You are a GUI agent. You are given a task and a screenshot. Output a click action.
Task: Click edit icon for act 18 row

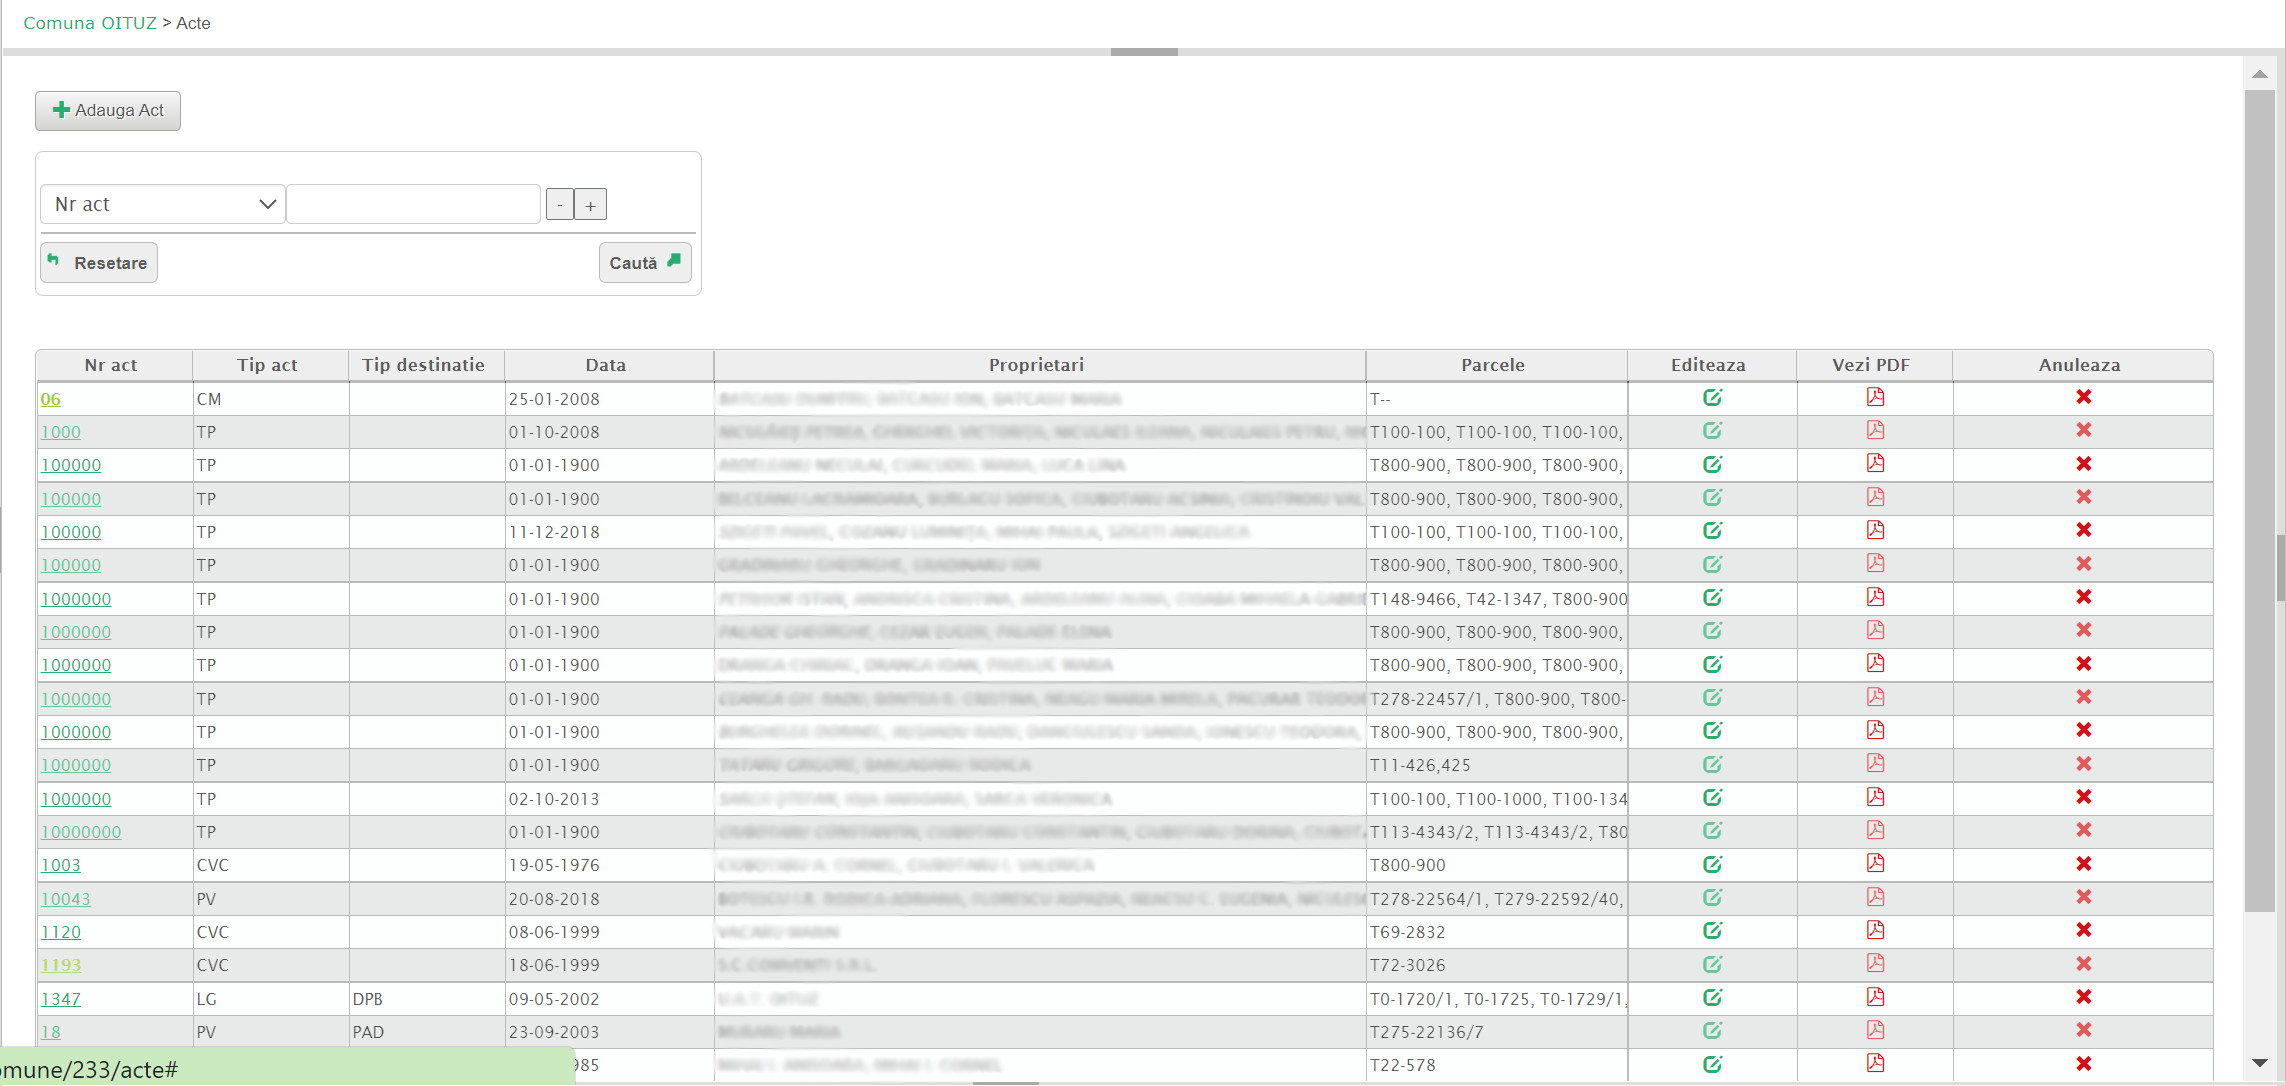tap(1712, 1031)
